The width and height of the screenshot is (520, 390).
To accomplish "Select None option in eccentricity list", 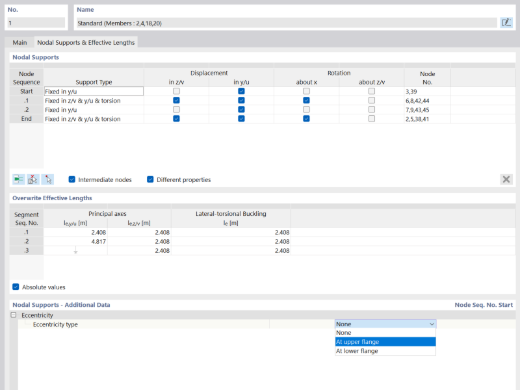I will click(385, 333).
